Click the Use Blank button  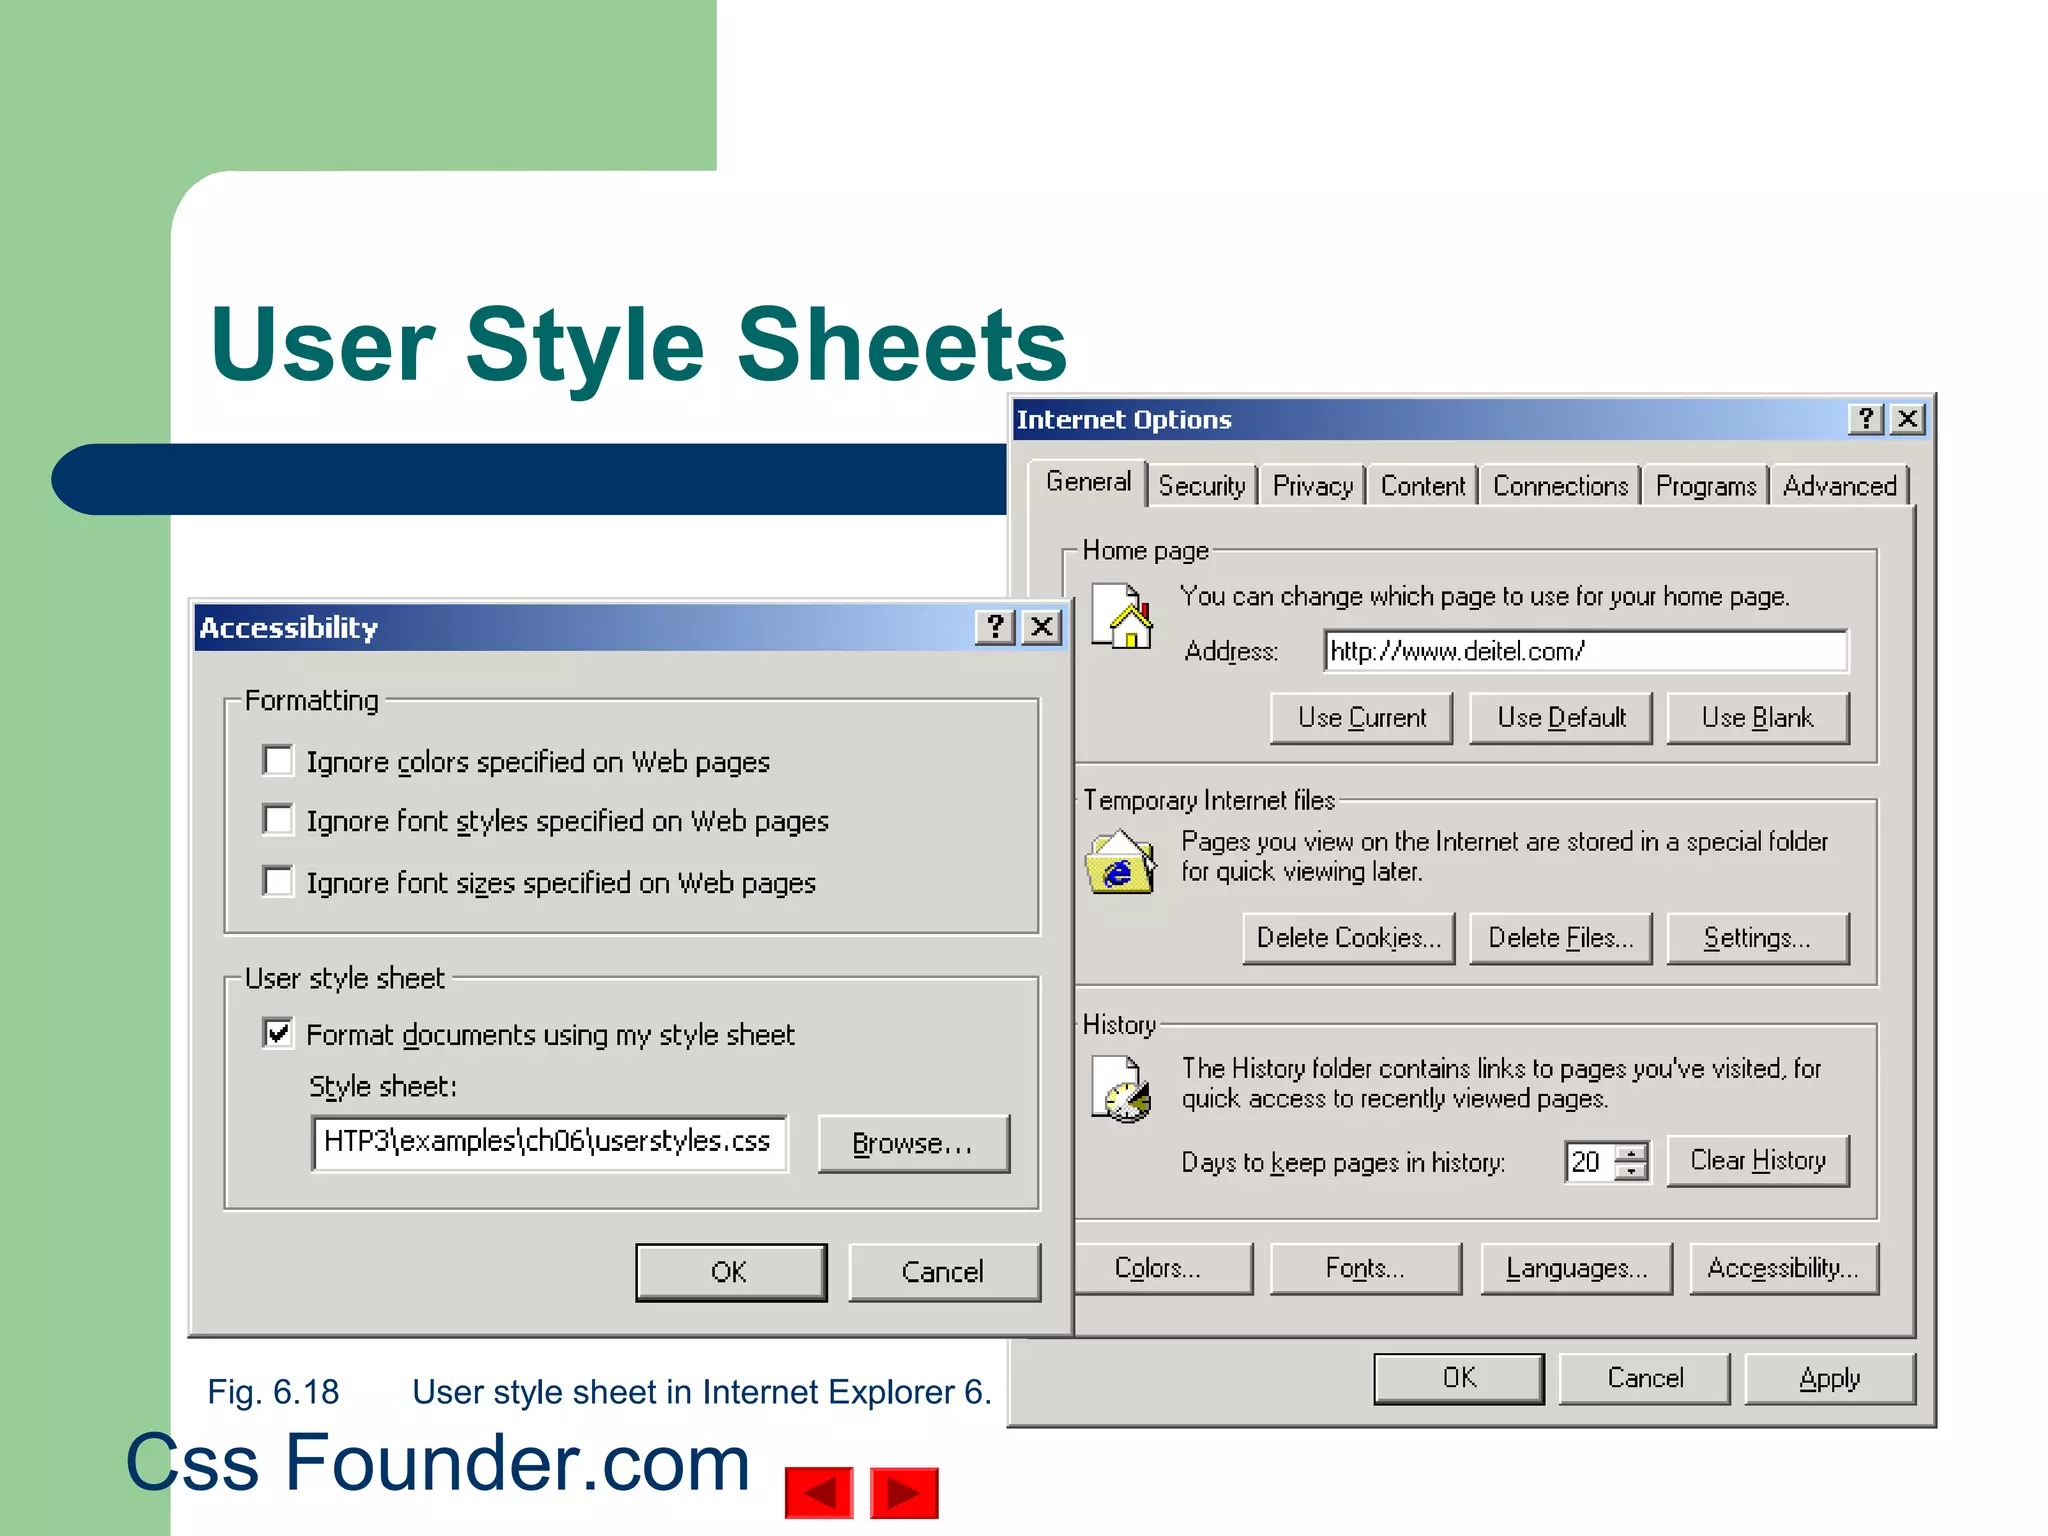1758,718
